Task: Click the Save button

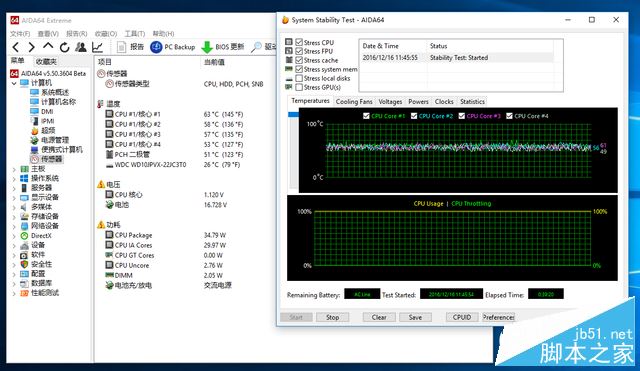Action: [x=415, y=317]
